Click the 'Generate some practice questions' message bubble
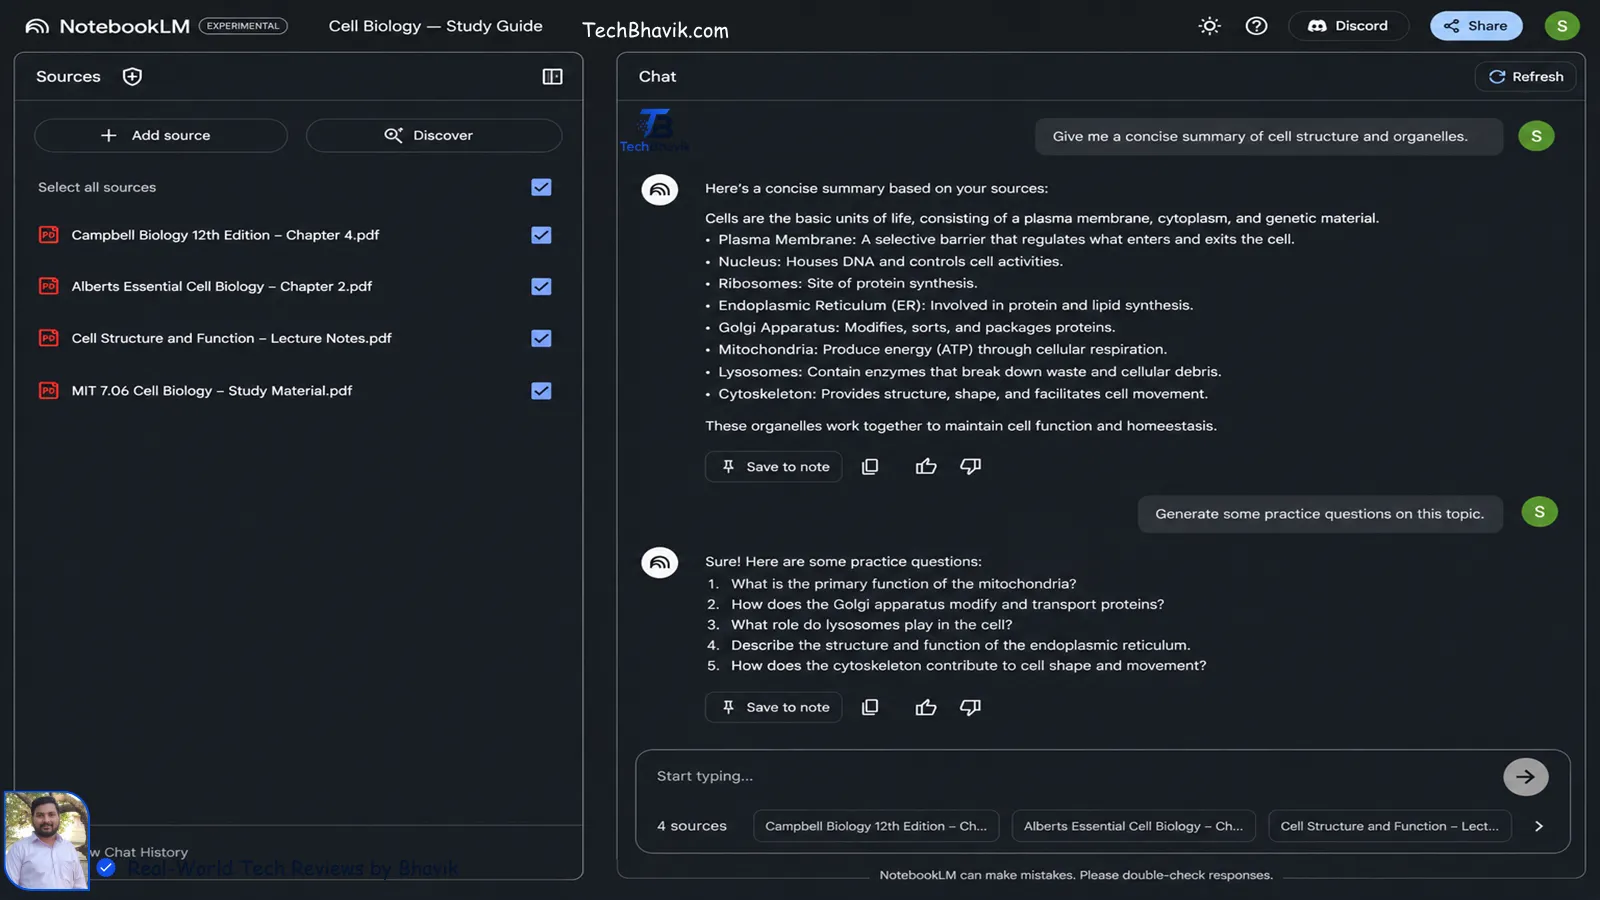This screenshot has width=1600, height=900. coord(1320,514)
